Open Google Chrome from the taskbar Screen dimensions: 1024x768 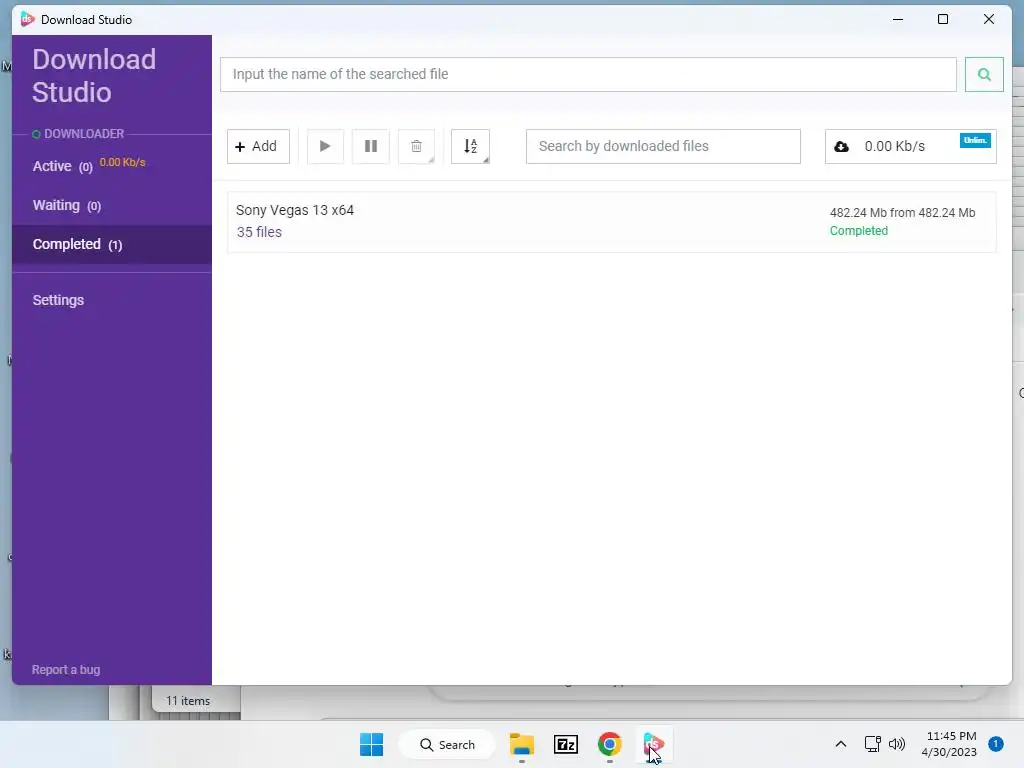[609, 744]
